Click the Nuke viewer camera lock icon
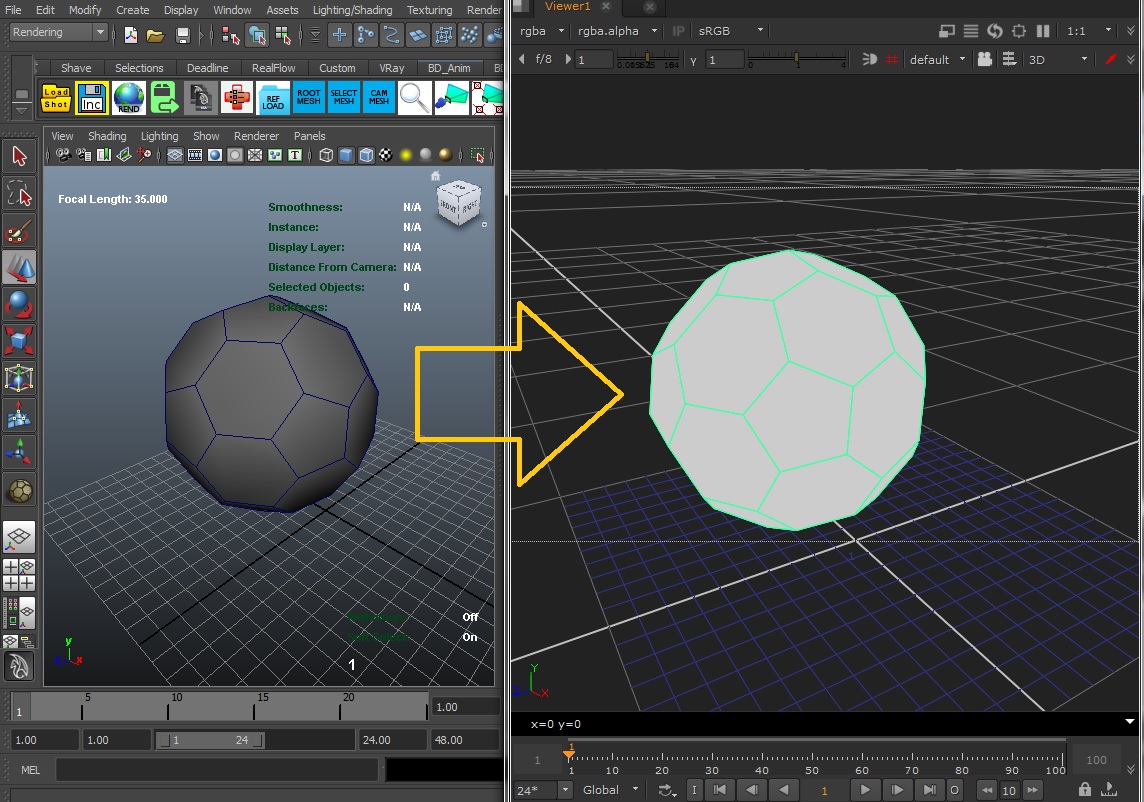The height and width of the screenshot is (802, 1144). click(x=984, y=59)
